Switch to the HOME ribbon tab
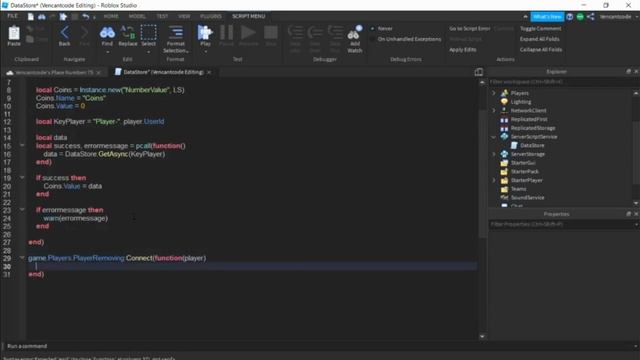The width and height of the screenshot is (640, 360). (x=111, y=16)
